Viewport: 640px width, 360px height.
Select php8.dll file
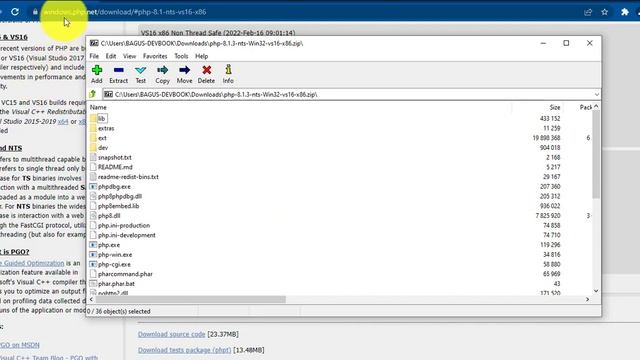pos(109,216)
